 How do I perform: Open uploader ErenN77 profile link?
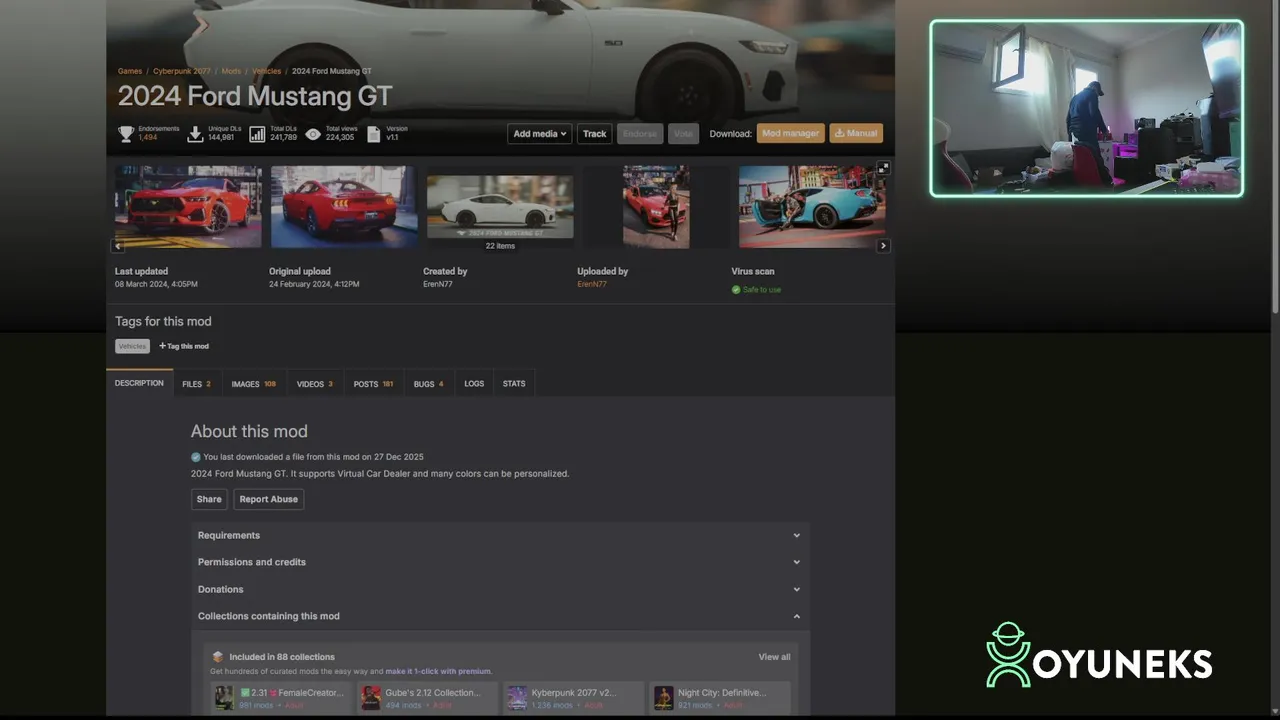[x=592, y=284]
